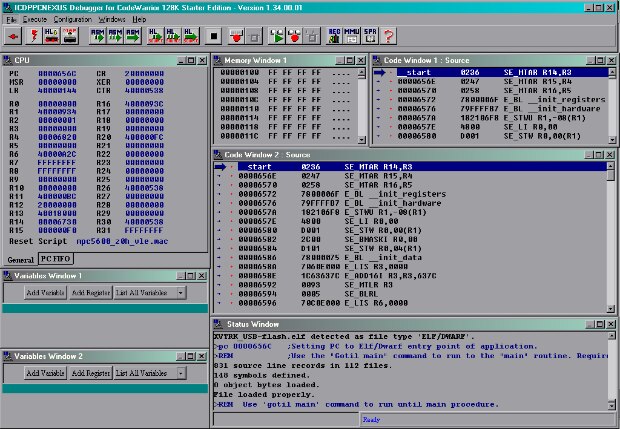Click the green play run icon
The height and width of the screenshot is (429, 620).
[278, 37]
